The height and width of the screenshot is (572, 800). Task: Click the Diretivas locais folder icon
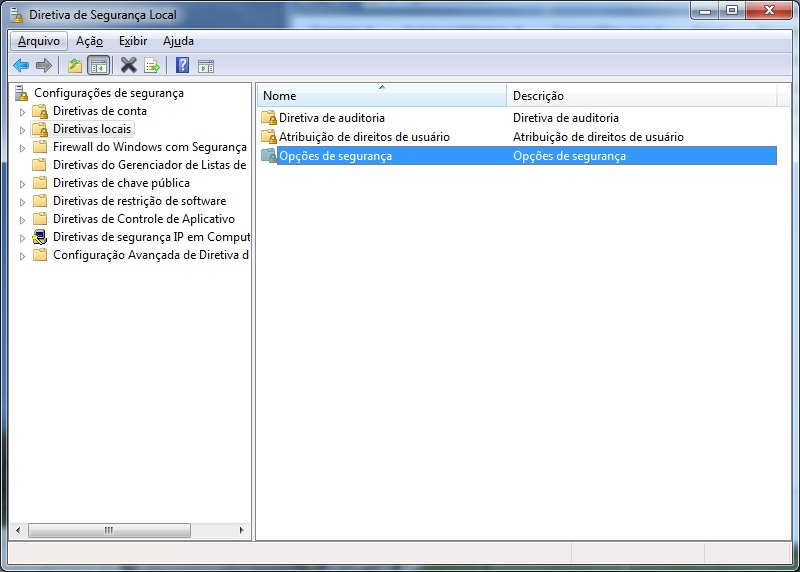pos(40,129)
